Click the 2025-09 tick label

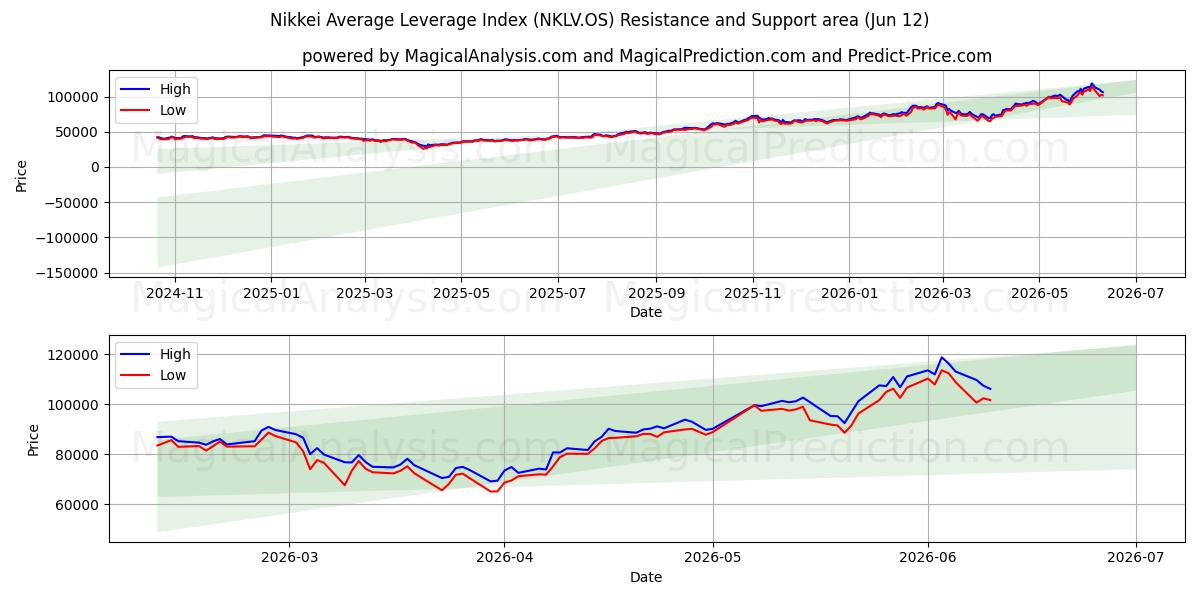coord(656,292)
